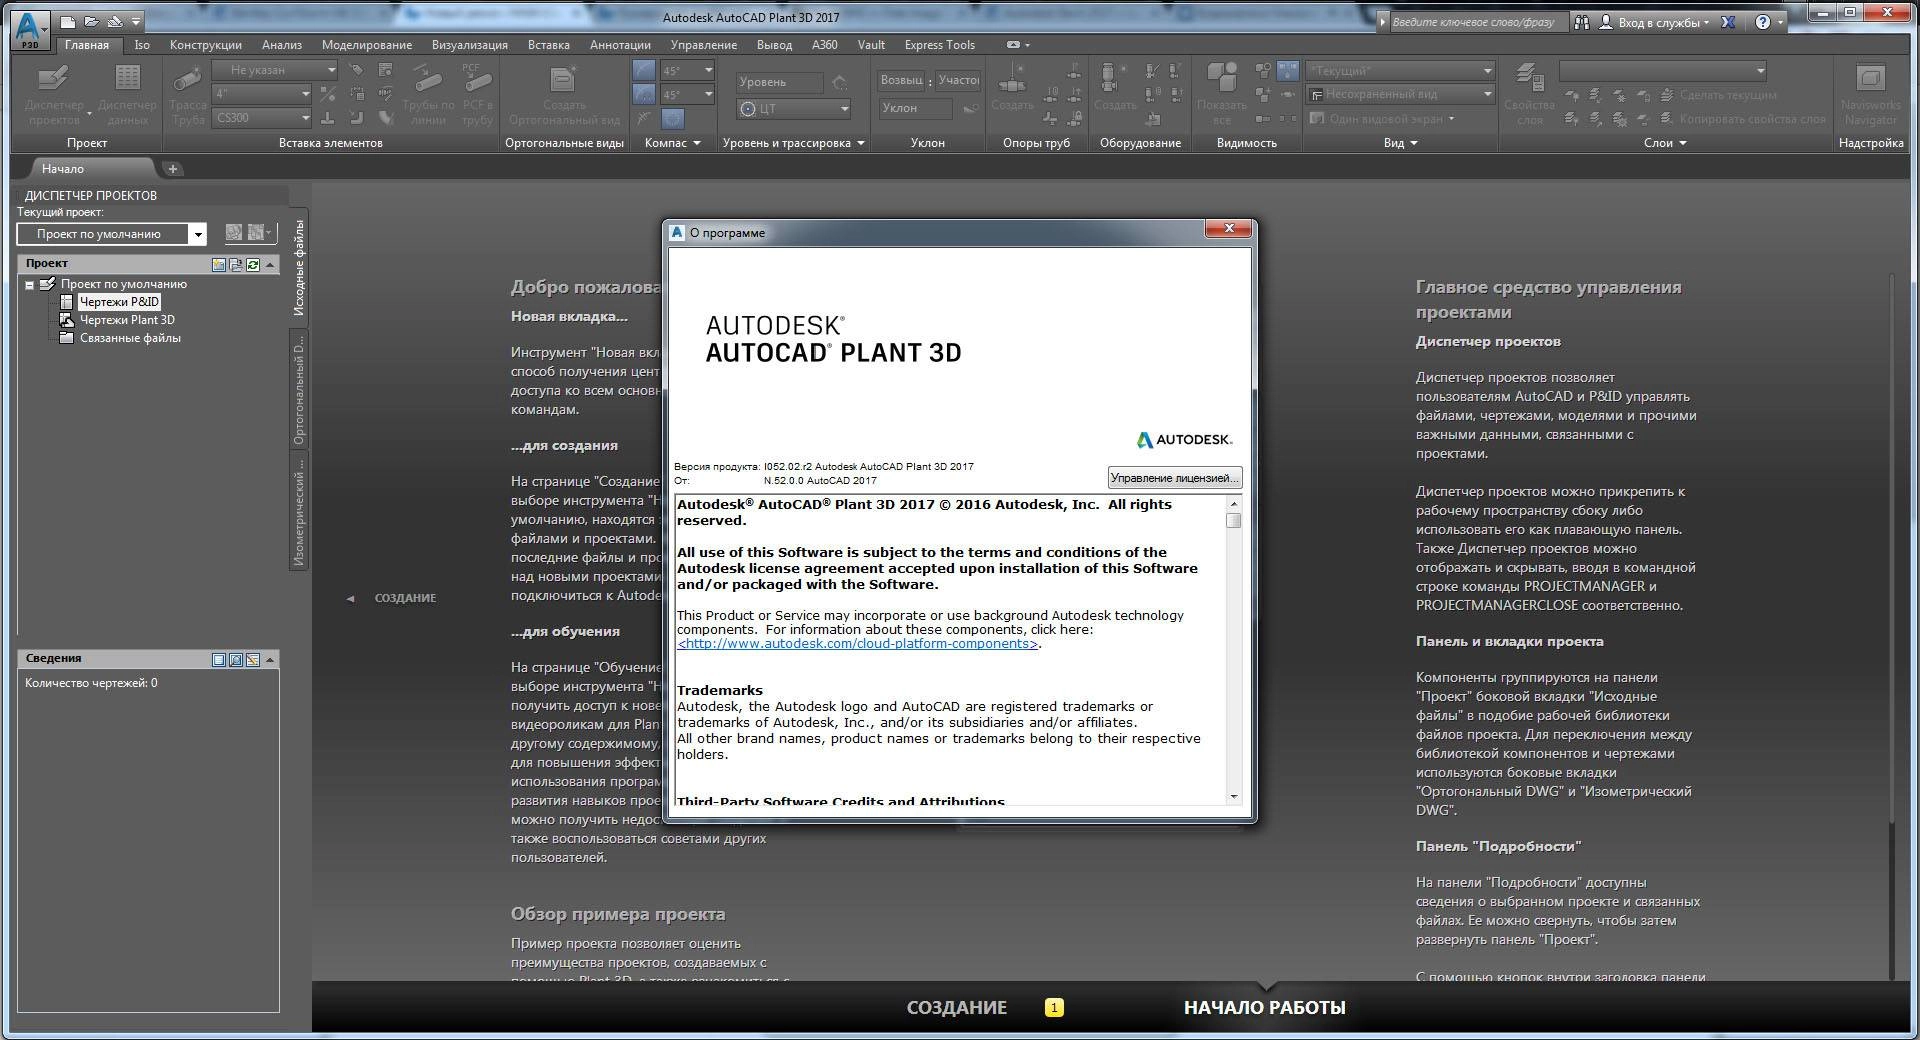Click the keyword search input field

coord(1479,22)
